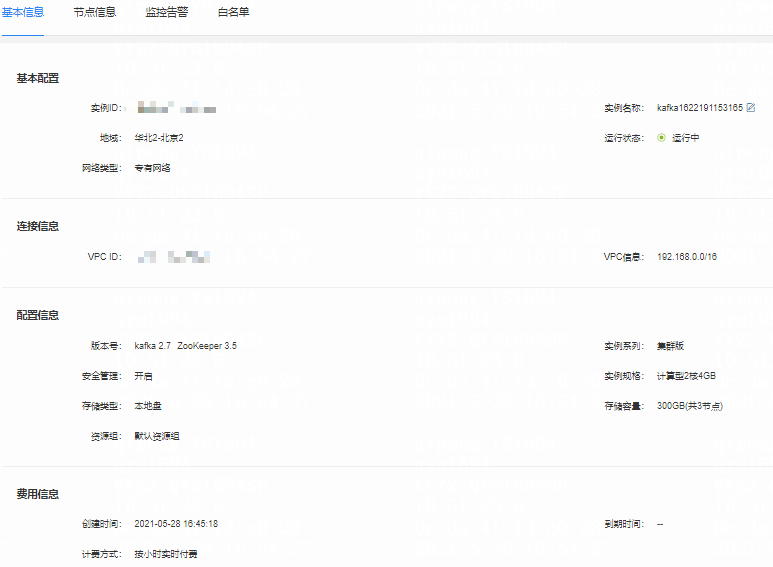Image resolution: width=773 pixels, height=567 pixels.
Task: Click the VPC info 192.168.0.0/16
Action: [686, 257]
